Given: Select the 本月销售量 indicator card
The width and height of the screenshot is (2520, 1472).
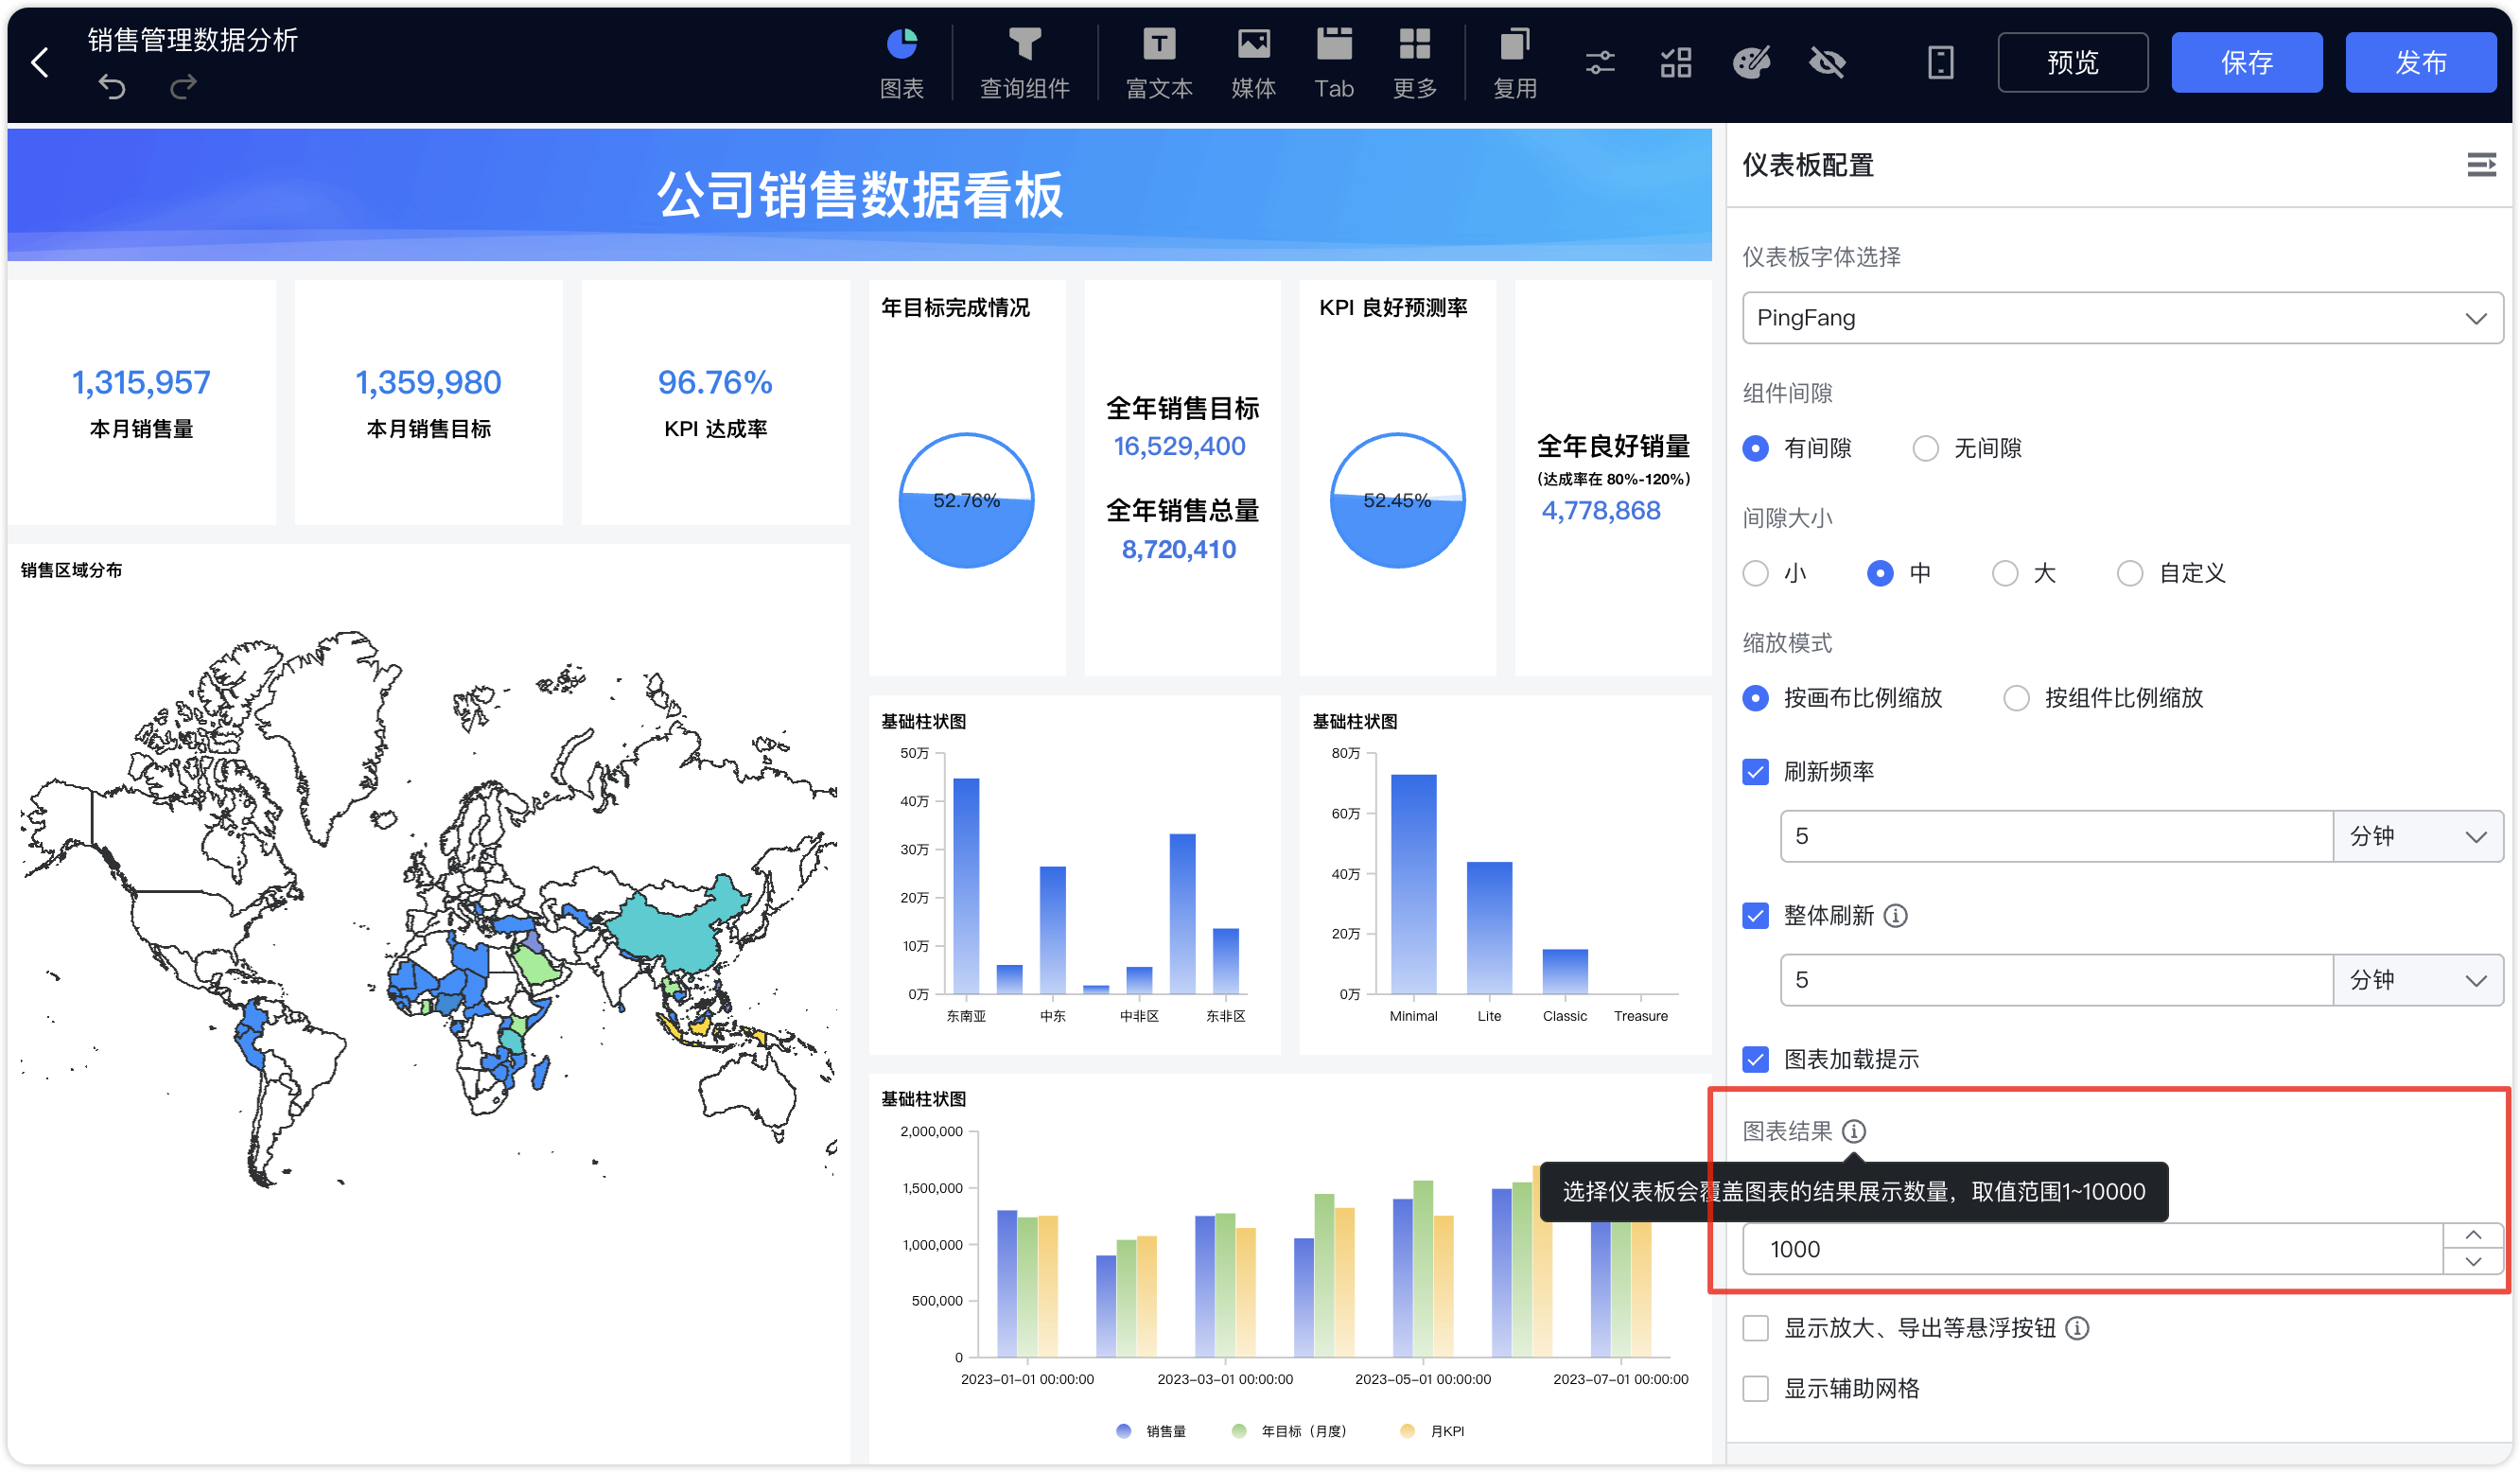Looking at the screenshot, I should click(x=141, y=402).
